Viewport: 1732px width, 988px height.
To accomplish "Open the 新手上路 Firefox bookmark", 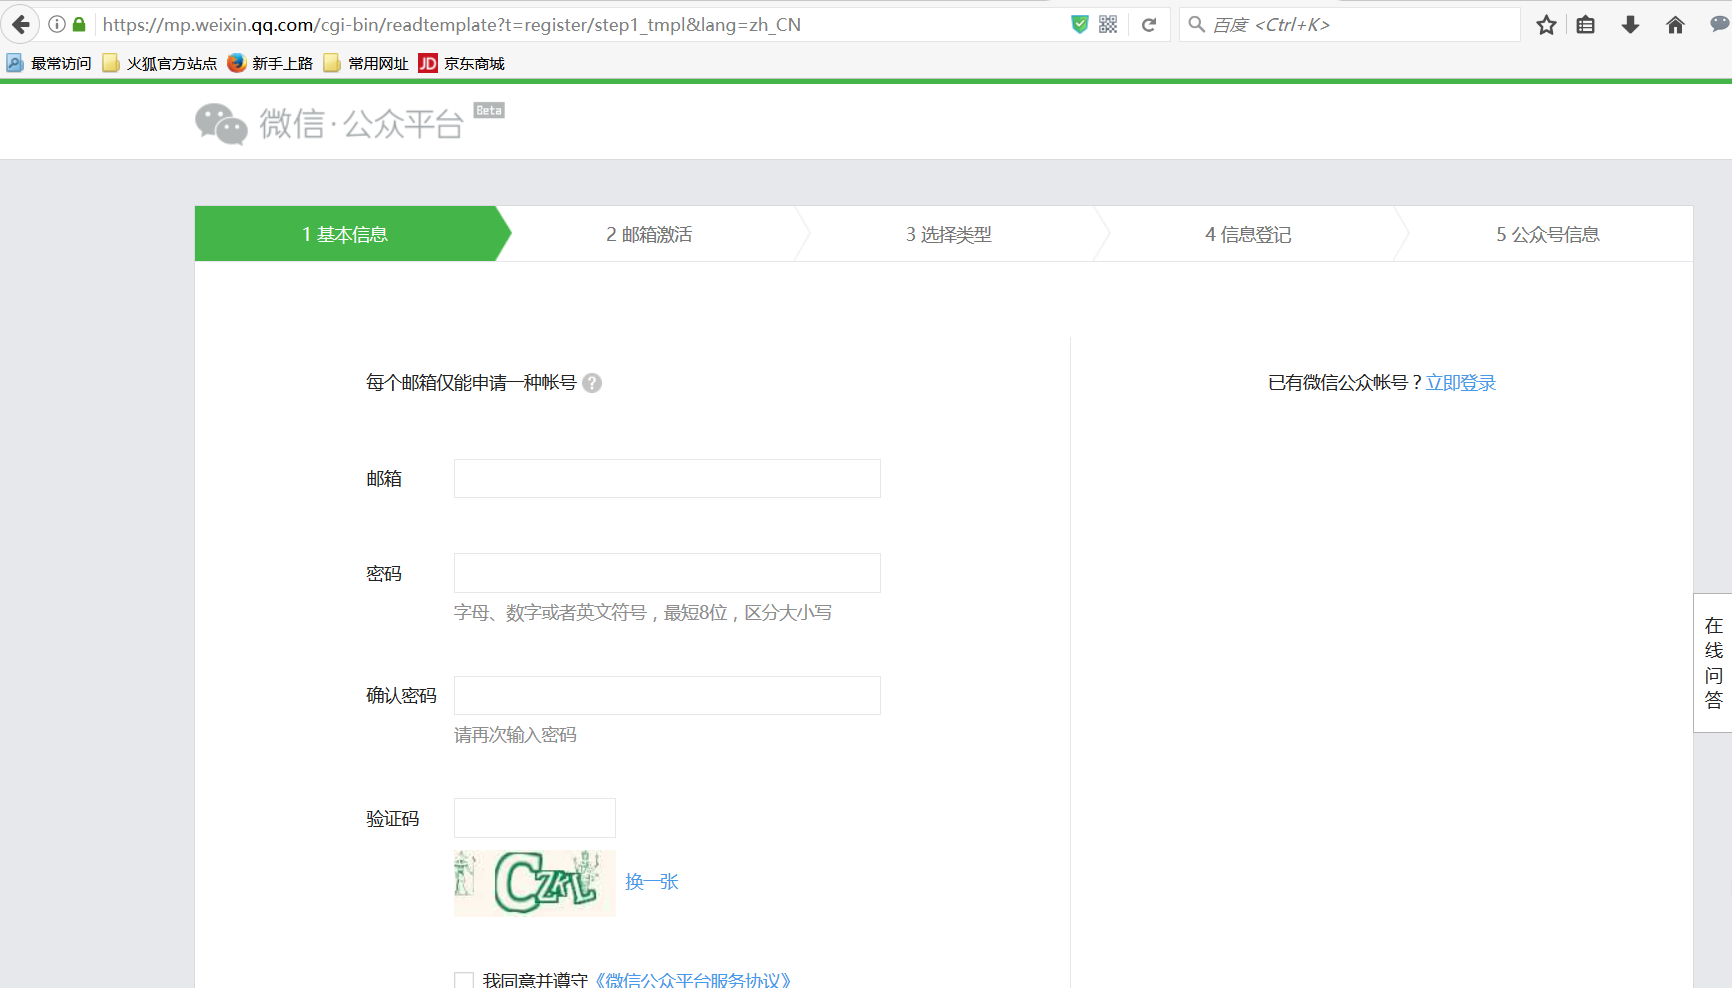I will pos(270,63).
